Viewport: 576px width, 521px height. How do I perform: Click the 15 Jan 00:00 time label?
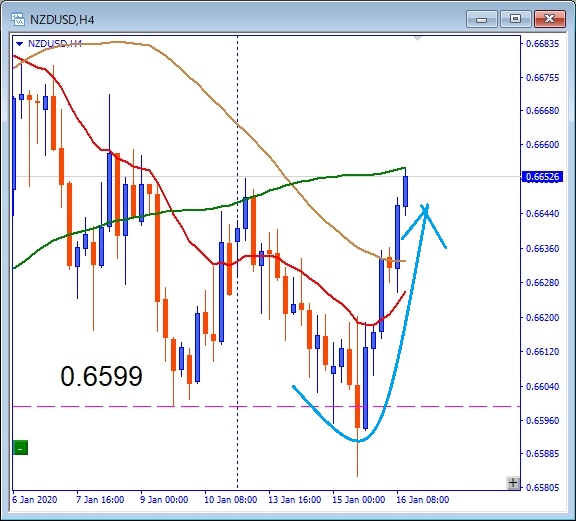[x=359, y=500]
